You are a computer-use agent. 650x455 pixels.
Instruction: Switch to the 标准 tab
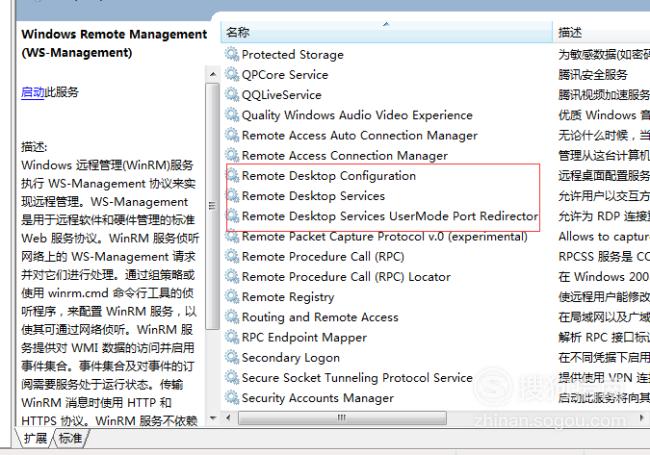point(70,438)
